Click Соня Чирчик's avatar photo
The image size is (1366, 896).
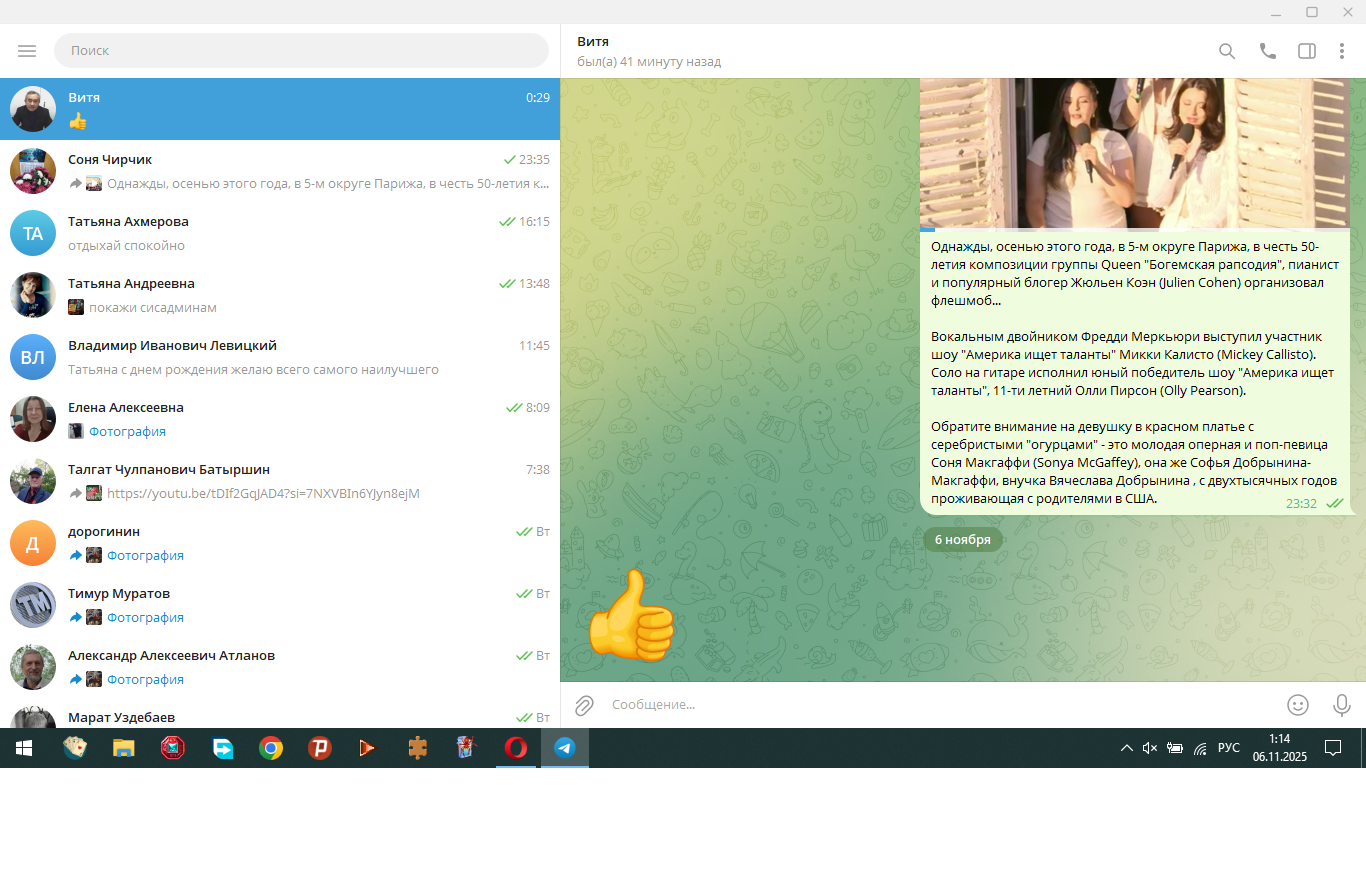33,171
